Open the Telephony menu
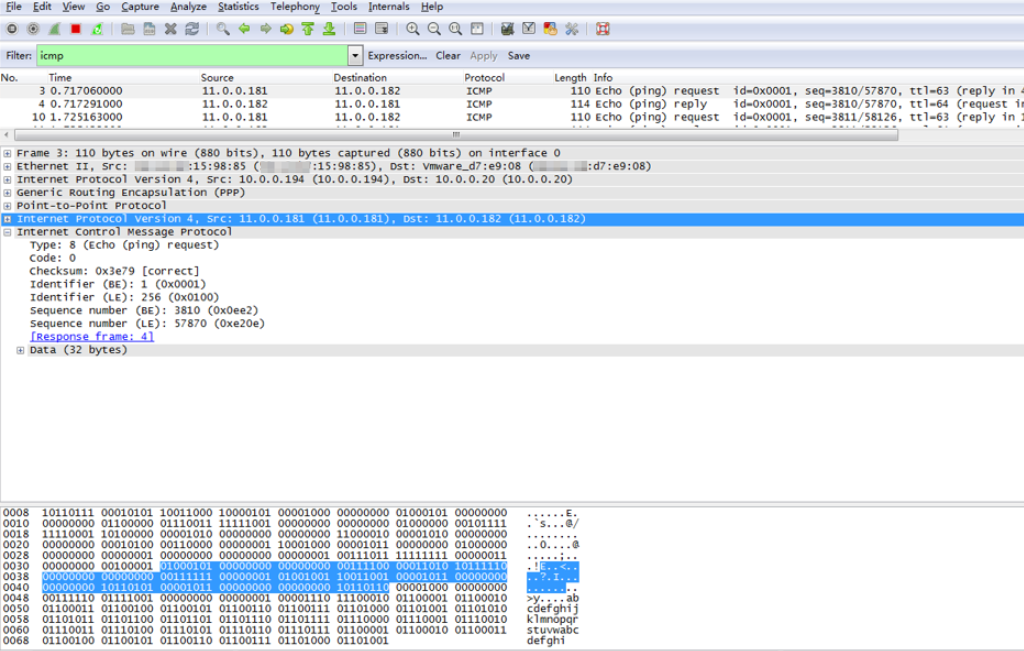This screenshot has height=651, width=1024. [x=295, y=7]
